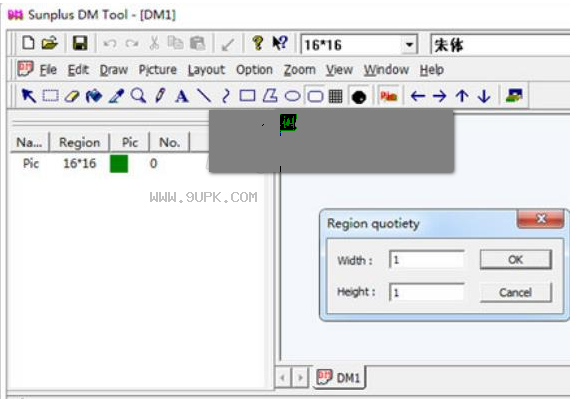Click OK in Region quotiety dialog

[x=515, y=260]
